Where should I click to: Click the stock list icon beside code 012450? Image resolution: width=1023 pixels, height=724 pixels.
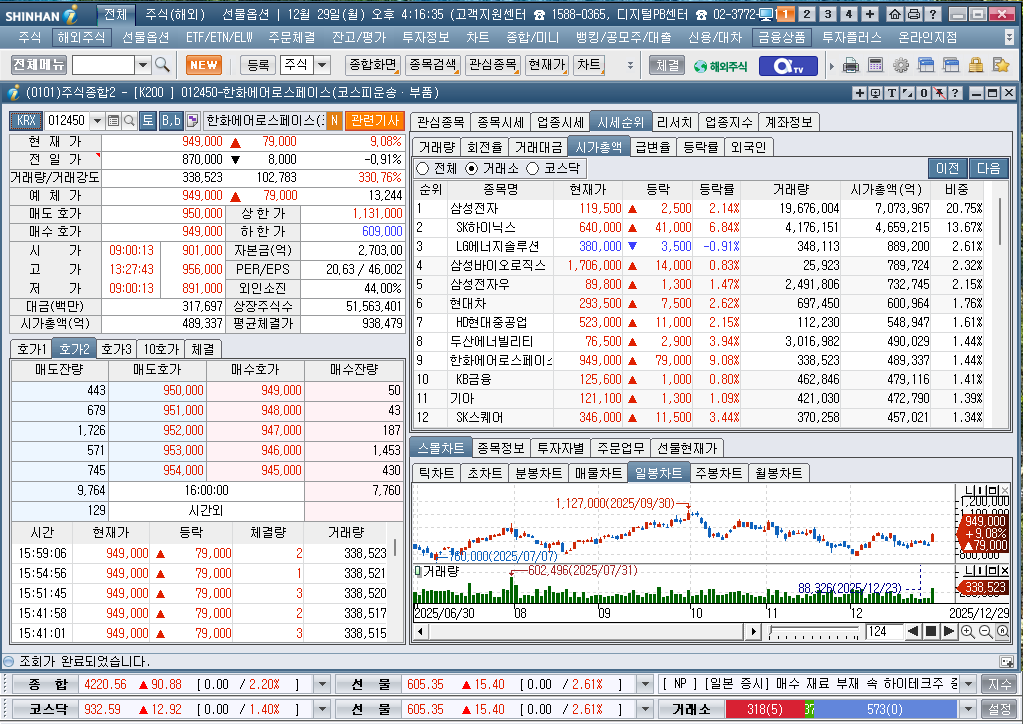click(114, 121)
